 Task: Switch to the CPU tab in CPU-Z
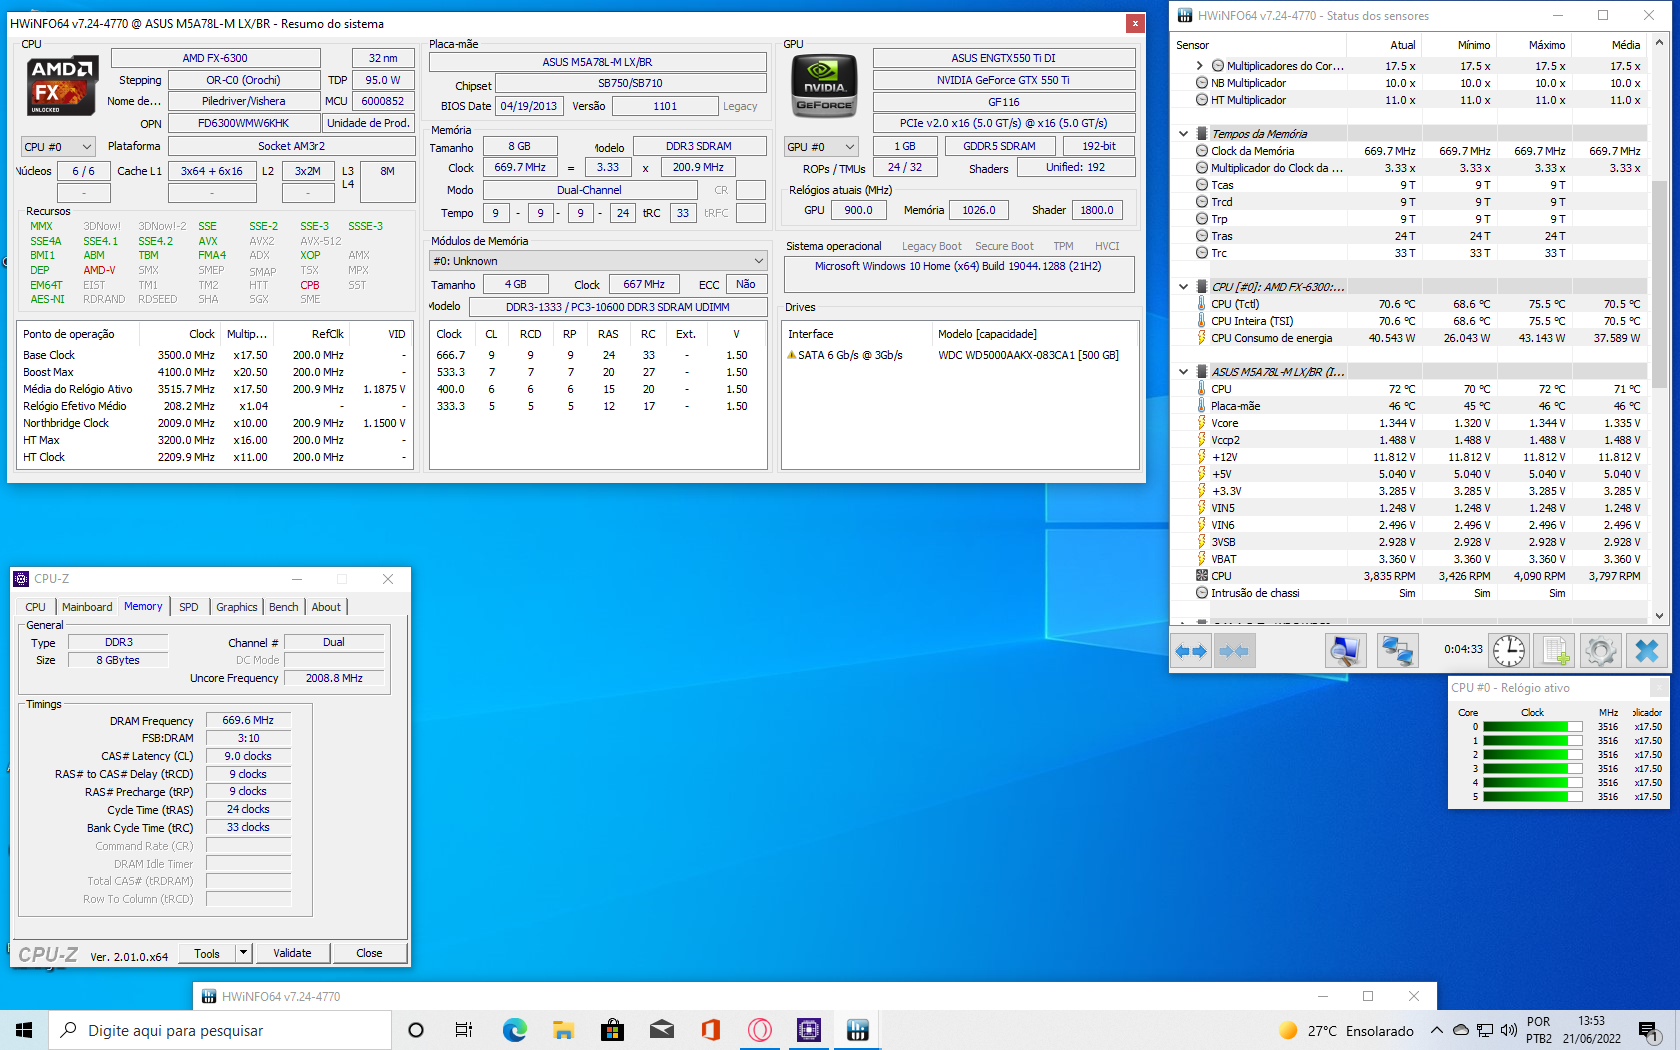coord(35,607)
